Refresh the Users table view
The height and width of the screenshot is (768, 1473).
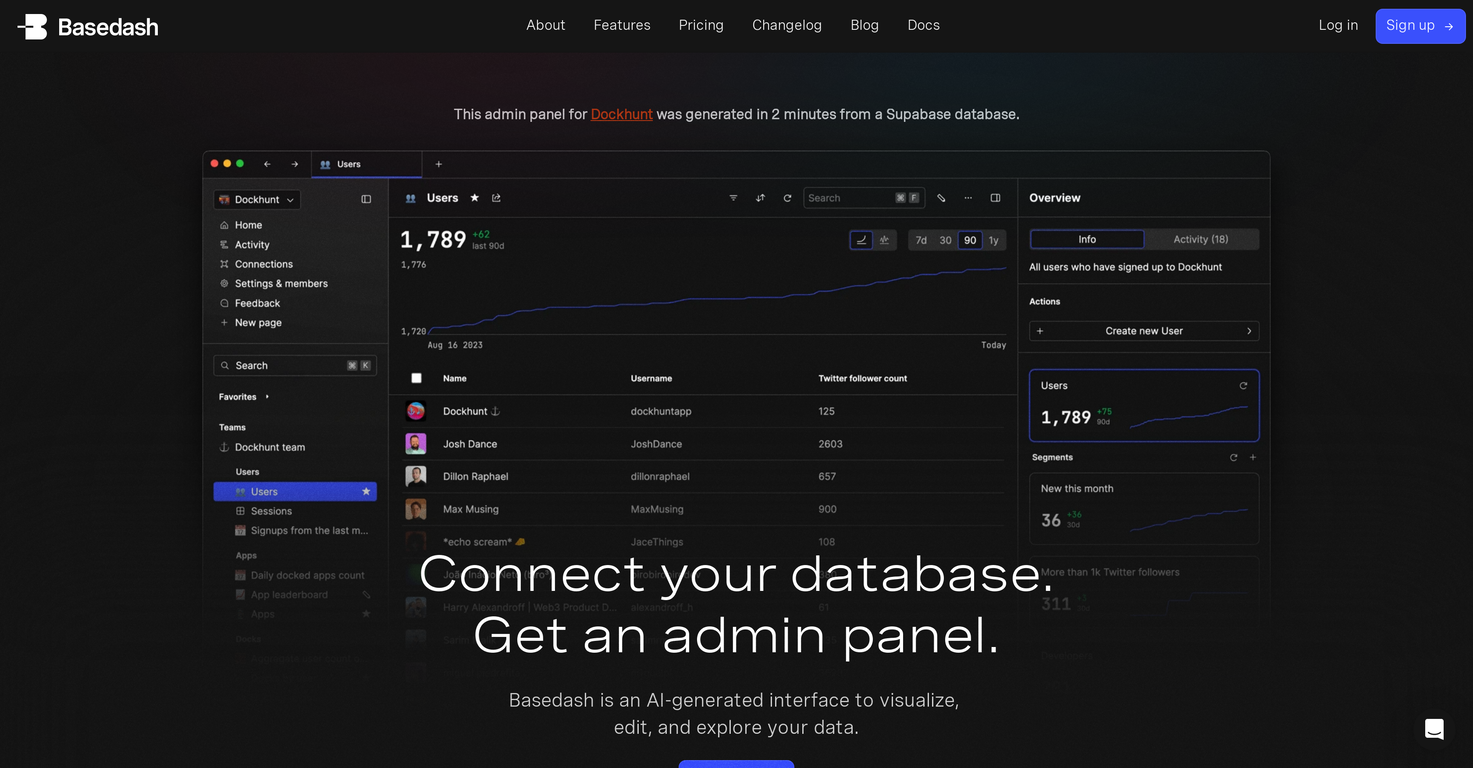(787, 198)
